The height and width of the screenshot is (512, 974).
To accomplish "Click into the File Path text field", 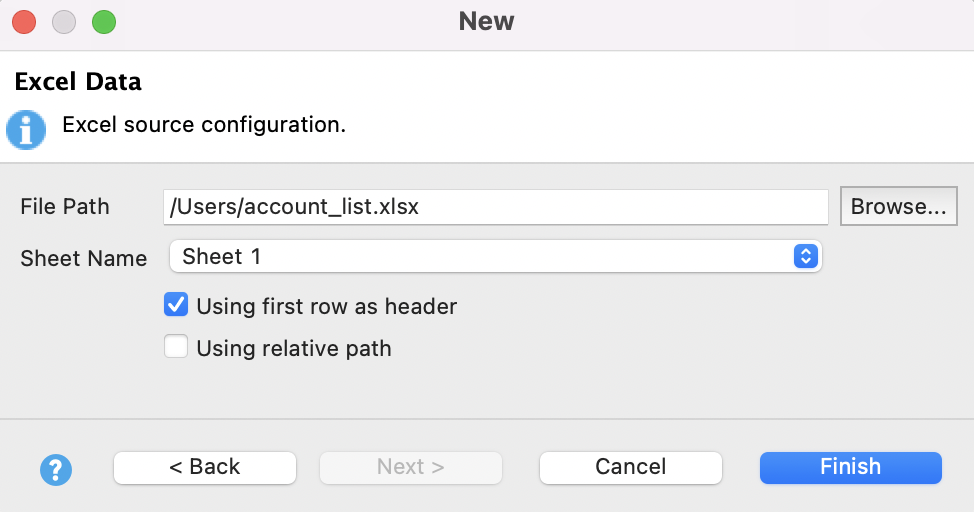I will 495,207.
